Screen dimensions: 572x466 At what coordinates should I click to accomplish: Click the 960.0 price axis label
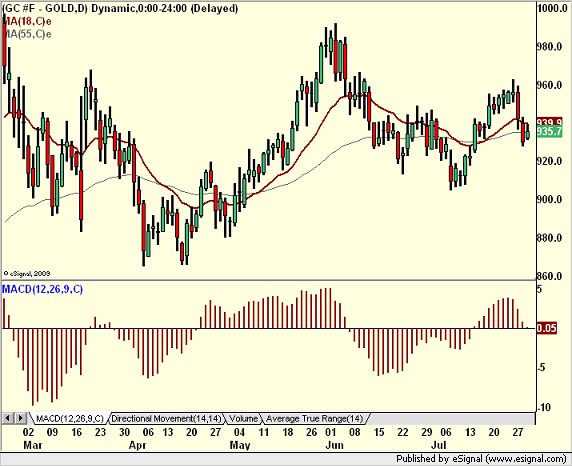click(549, 85)
